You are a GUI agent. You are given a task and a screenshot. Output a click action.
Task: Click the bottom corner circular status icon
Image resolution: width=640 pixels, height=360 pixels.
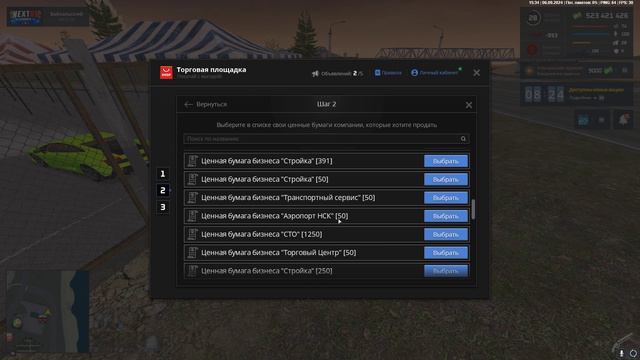[x=633, y=353]
